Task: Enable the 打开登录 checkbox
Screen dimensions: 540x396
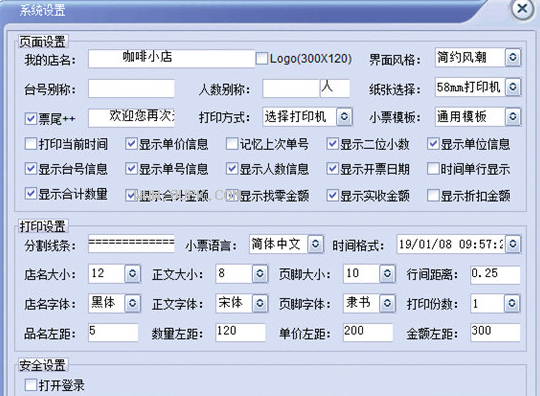Action: point(31,385)
